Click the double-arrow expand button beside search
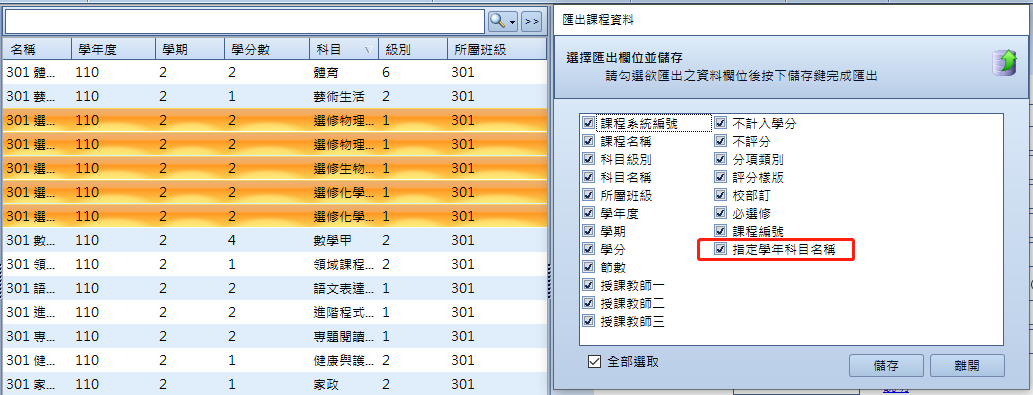The width and height of the screenshot is (1033, 395). click(x=532, y=22)
